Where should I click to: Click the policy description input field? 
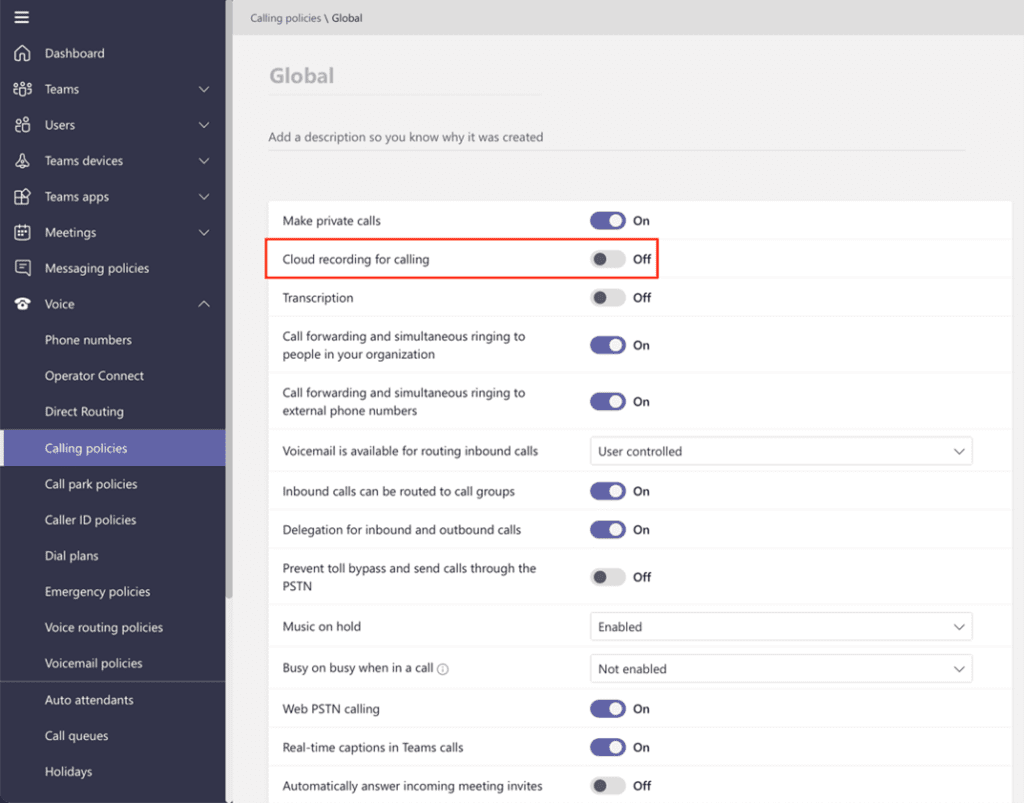pos(615,137)
